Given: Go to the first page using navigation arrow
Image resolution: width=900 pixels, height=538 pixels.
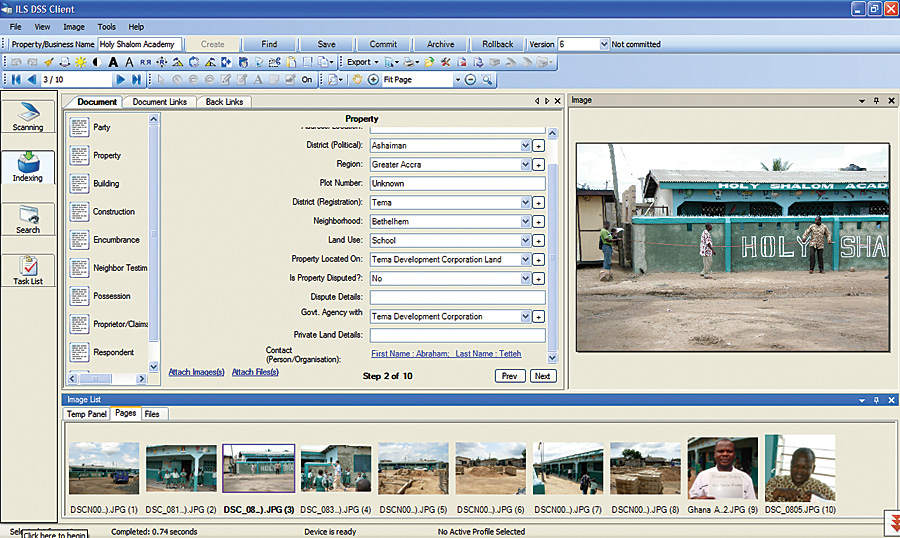Looking at the screenshot, I should point(16,79).
